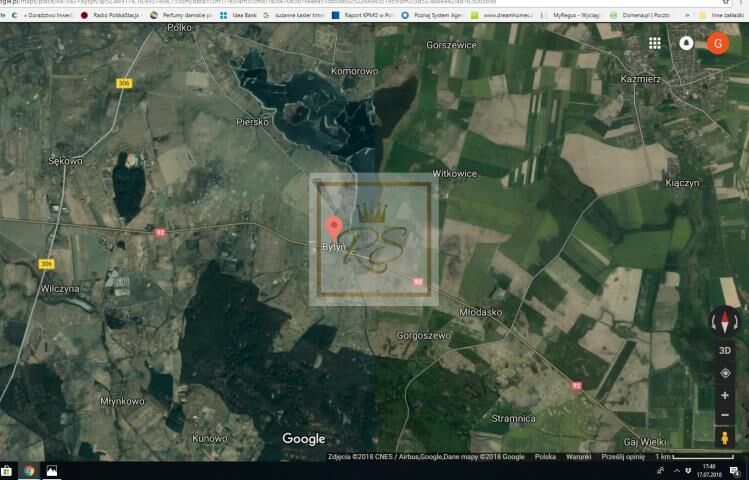This screenshot has height=480, width=749.
Task: Open Microsoft Store from the taskbar
Action: 6,470
